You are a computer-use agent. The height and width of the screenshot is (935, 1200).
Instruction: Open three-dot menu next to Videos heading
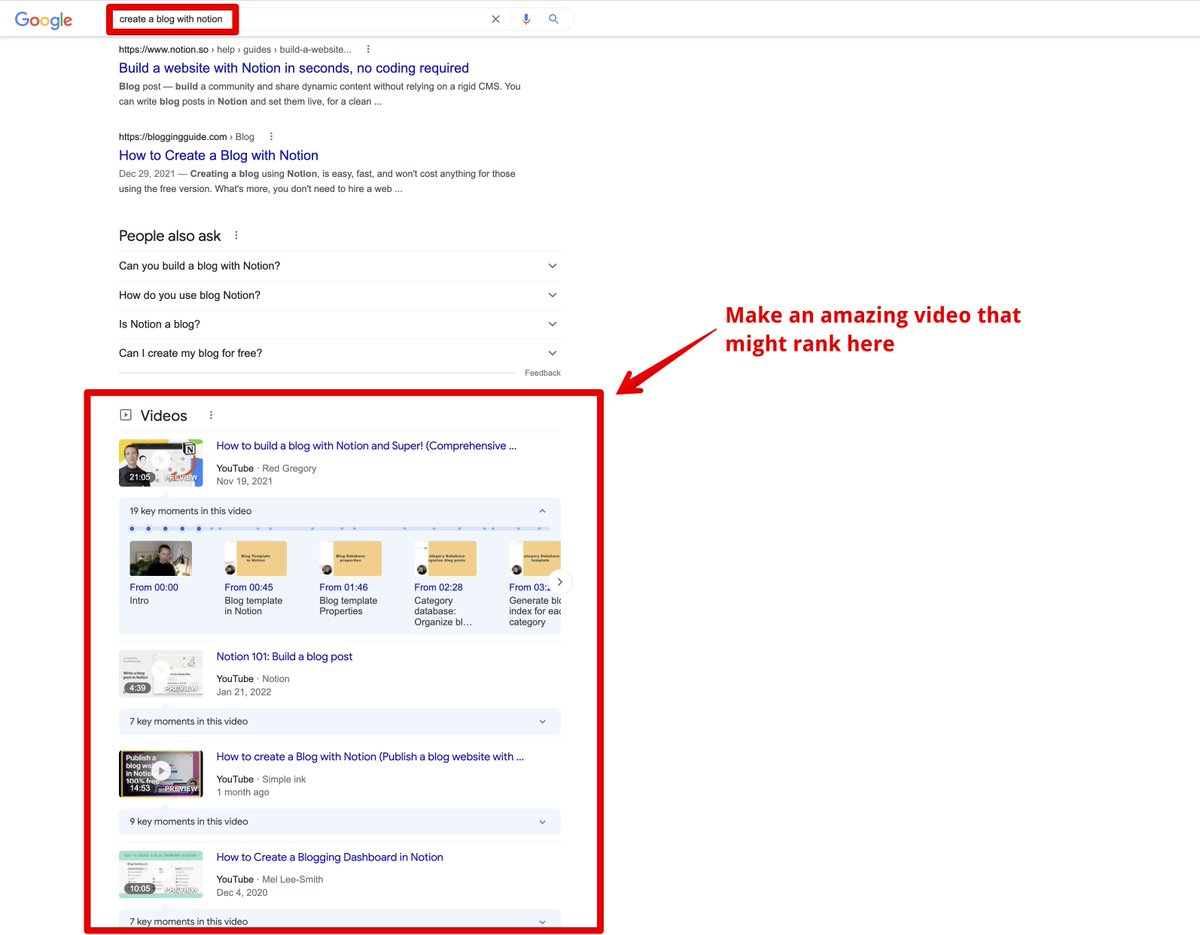coord(211,416)
